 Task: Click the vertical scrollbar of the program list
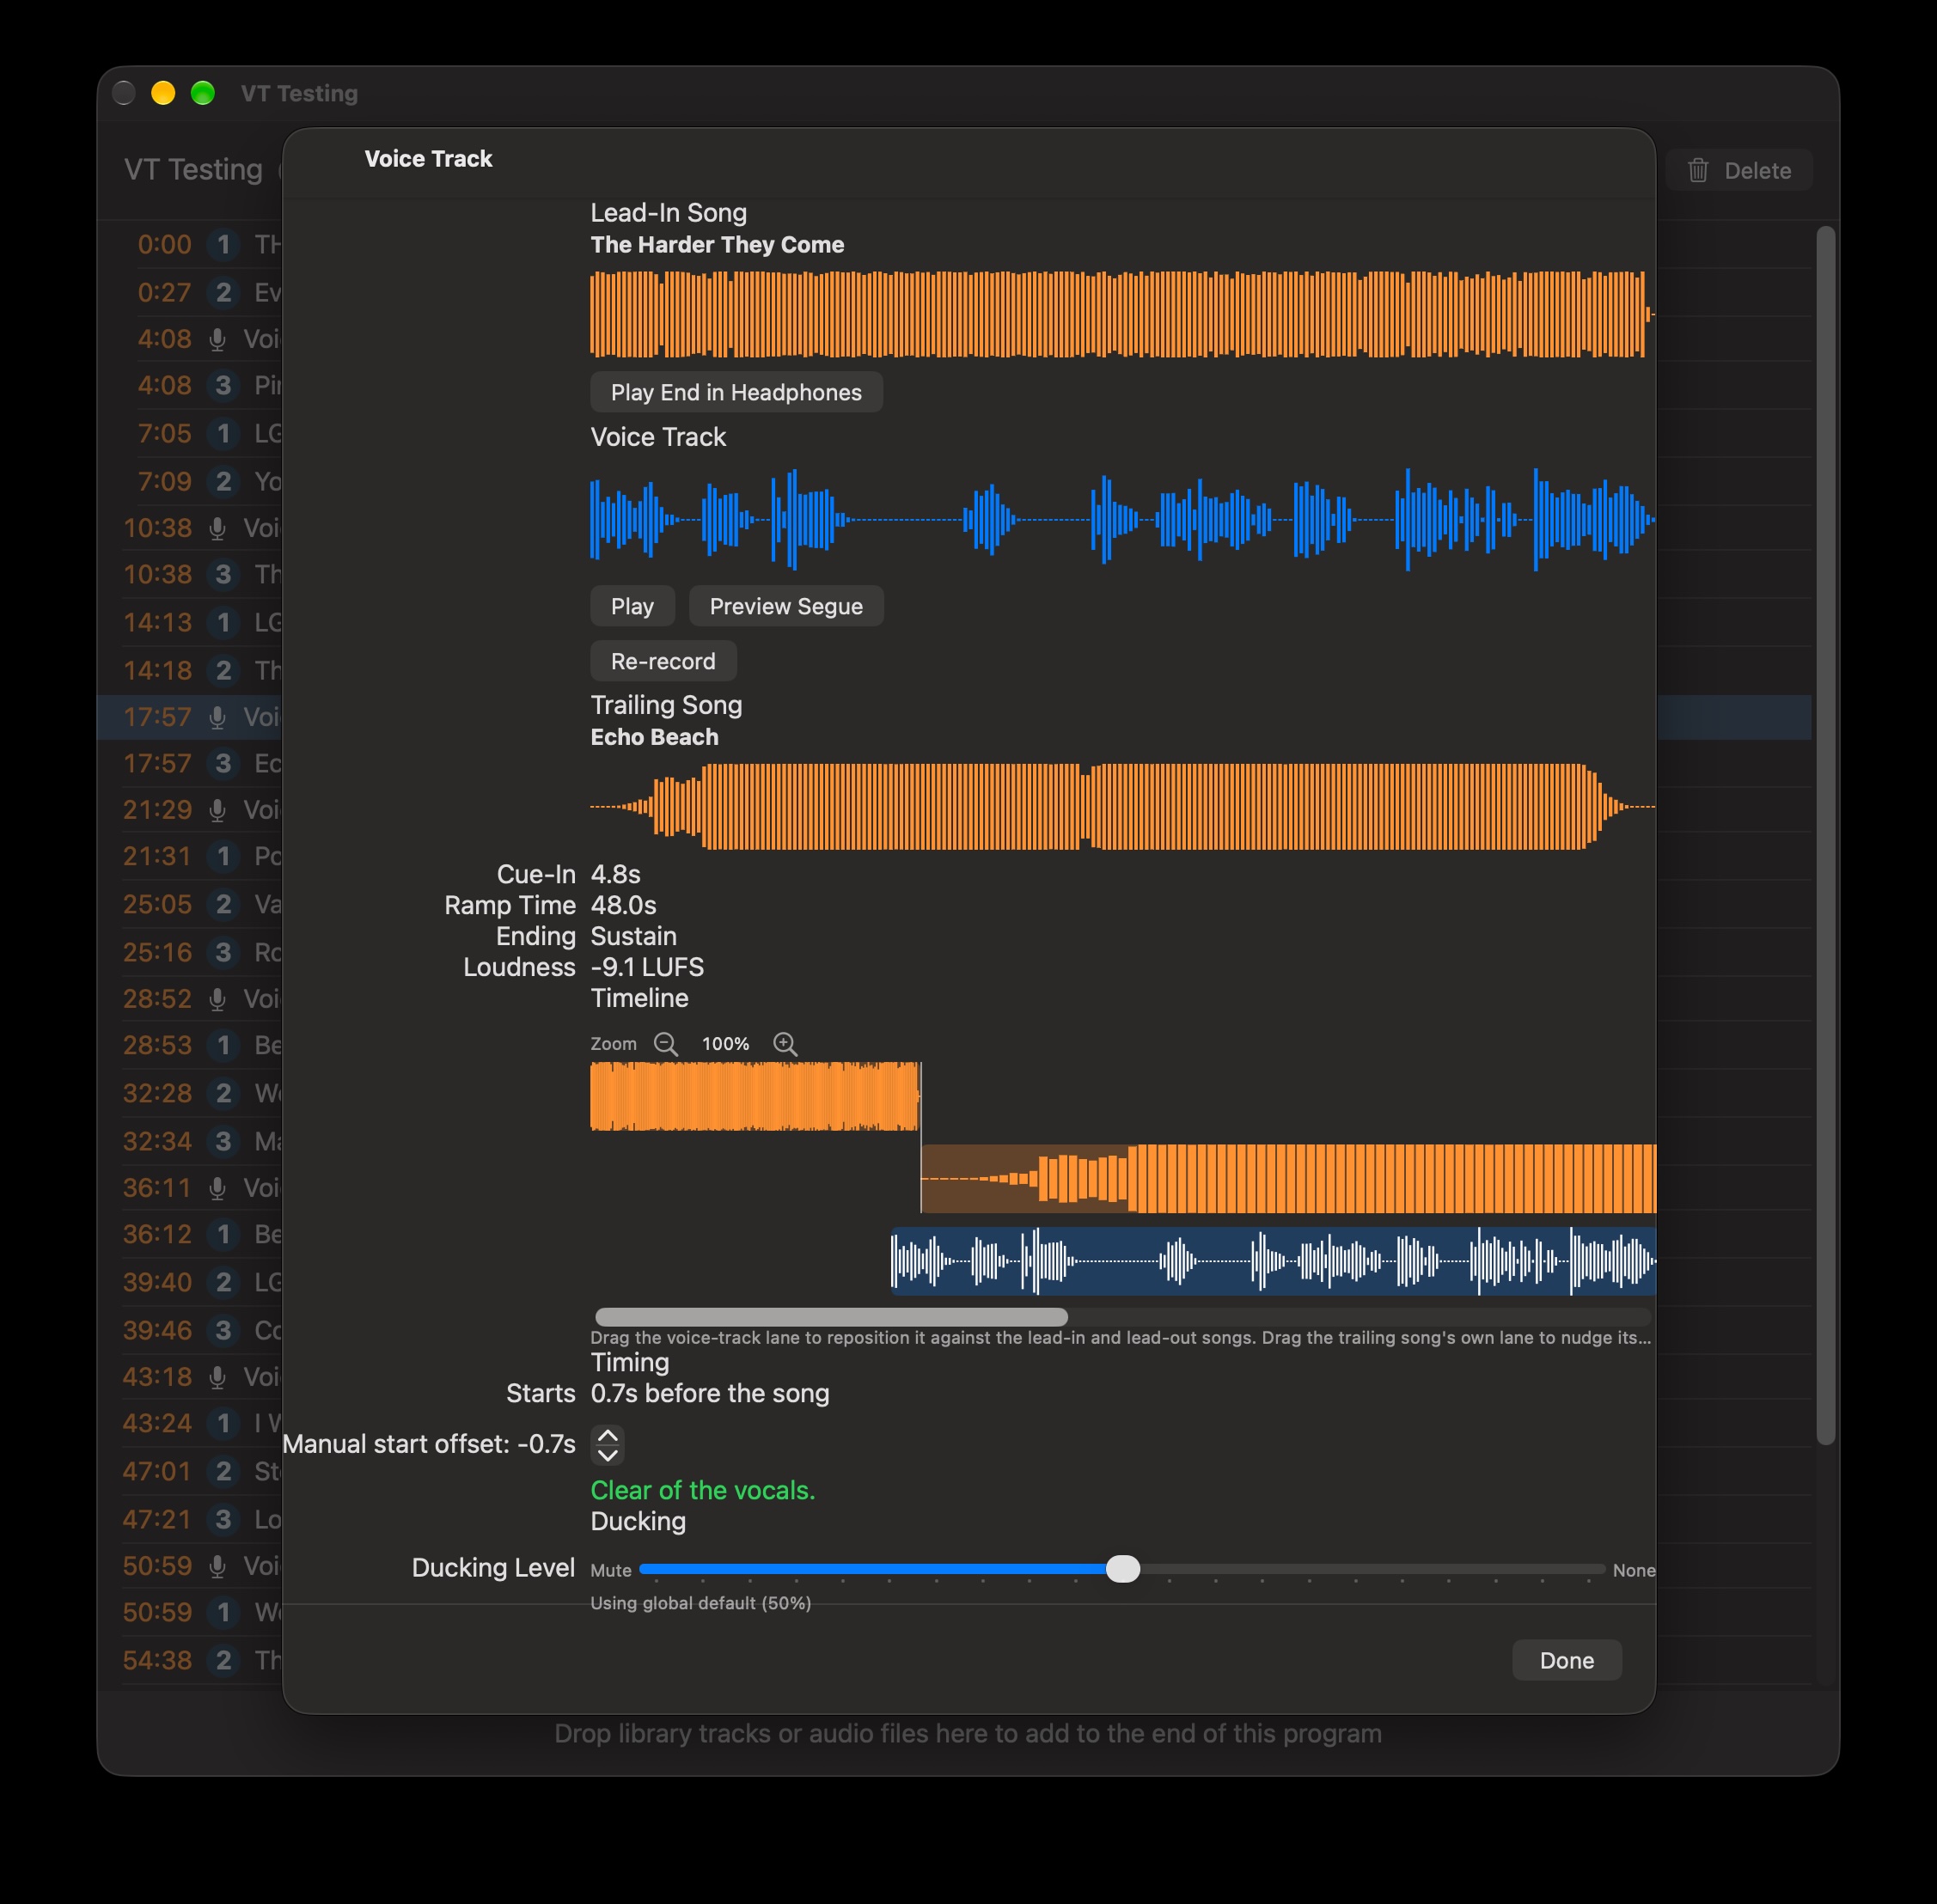[1825, 835]
